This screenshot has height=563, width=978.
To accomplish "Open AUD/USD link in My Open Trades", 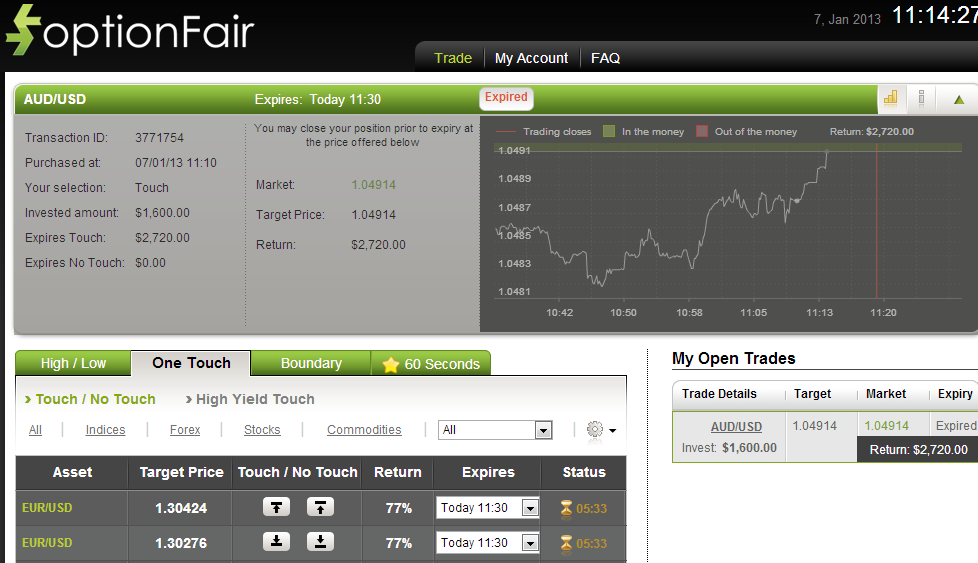I will coord(736,426).
